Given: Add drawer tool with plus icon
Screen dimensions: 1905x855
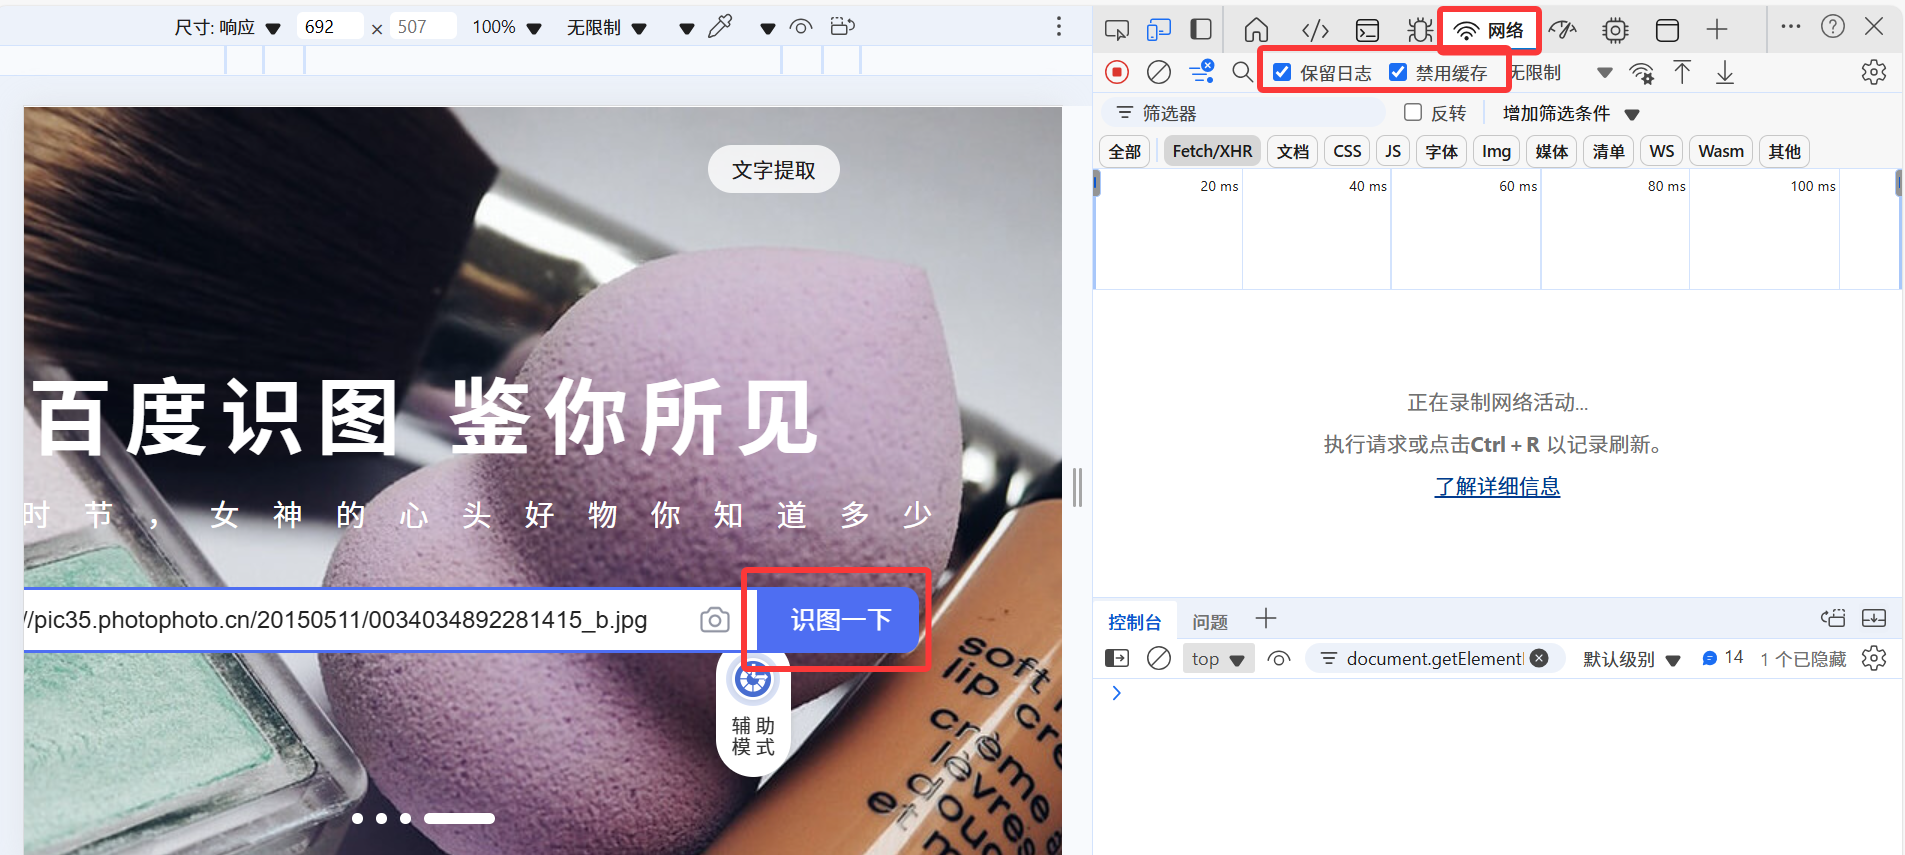Looking at the screenshot, I should click(1266, 619).
